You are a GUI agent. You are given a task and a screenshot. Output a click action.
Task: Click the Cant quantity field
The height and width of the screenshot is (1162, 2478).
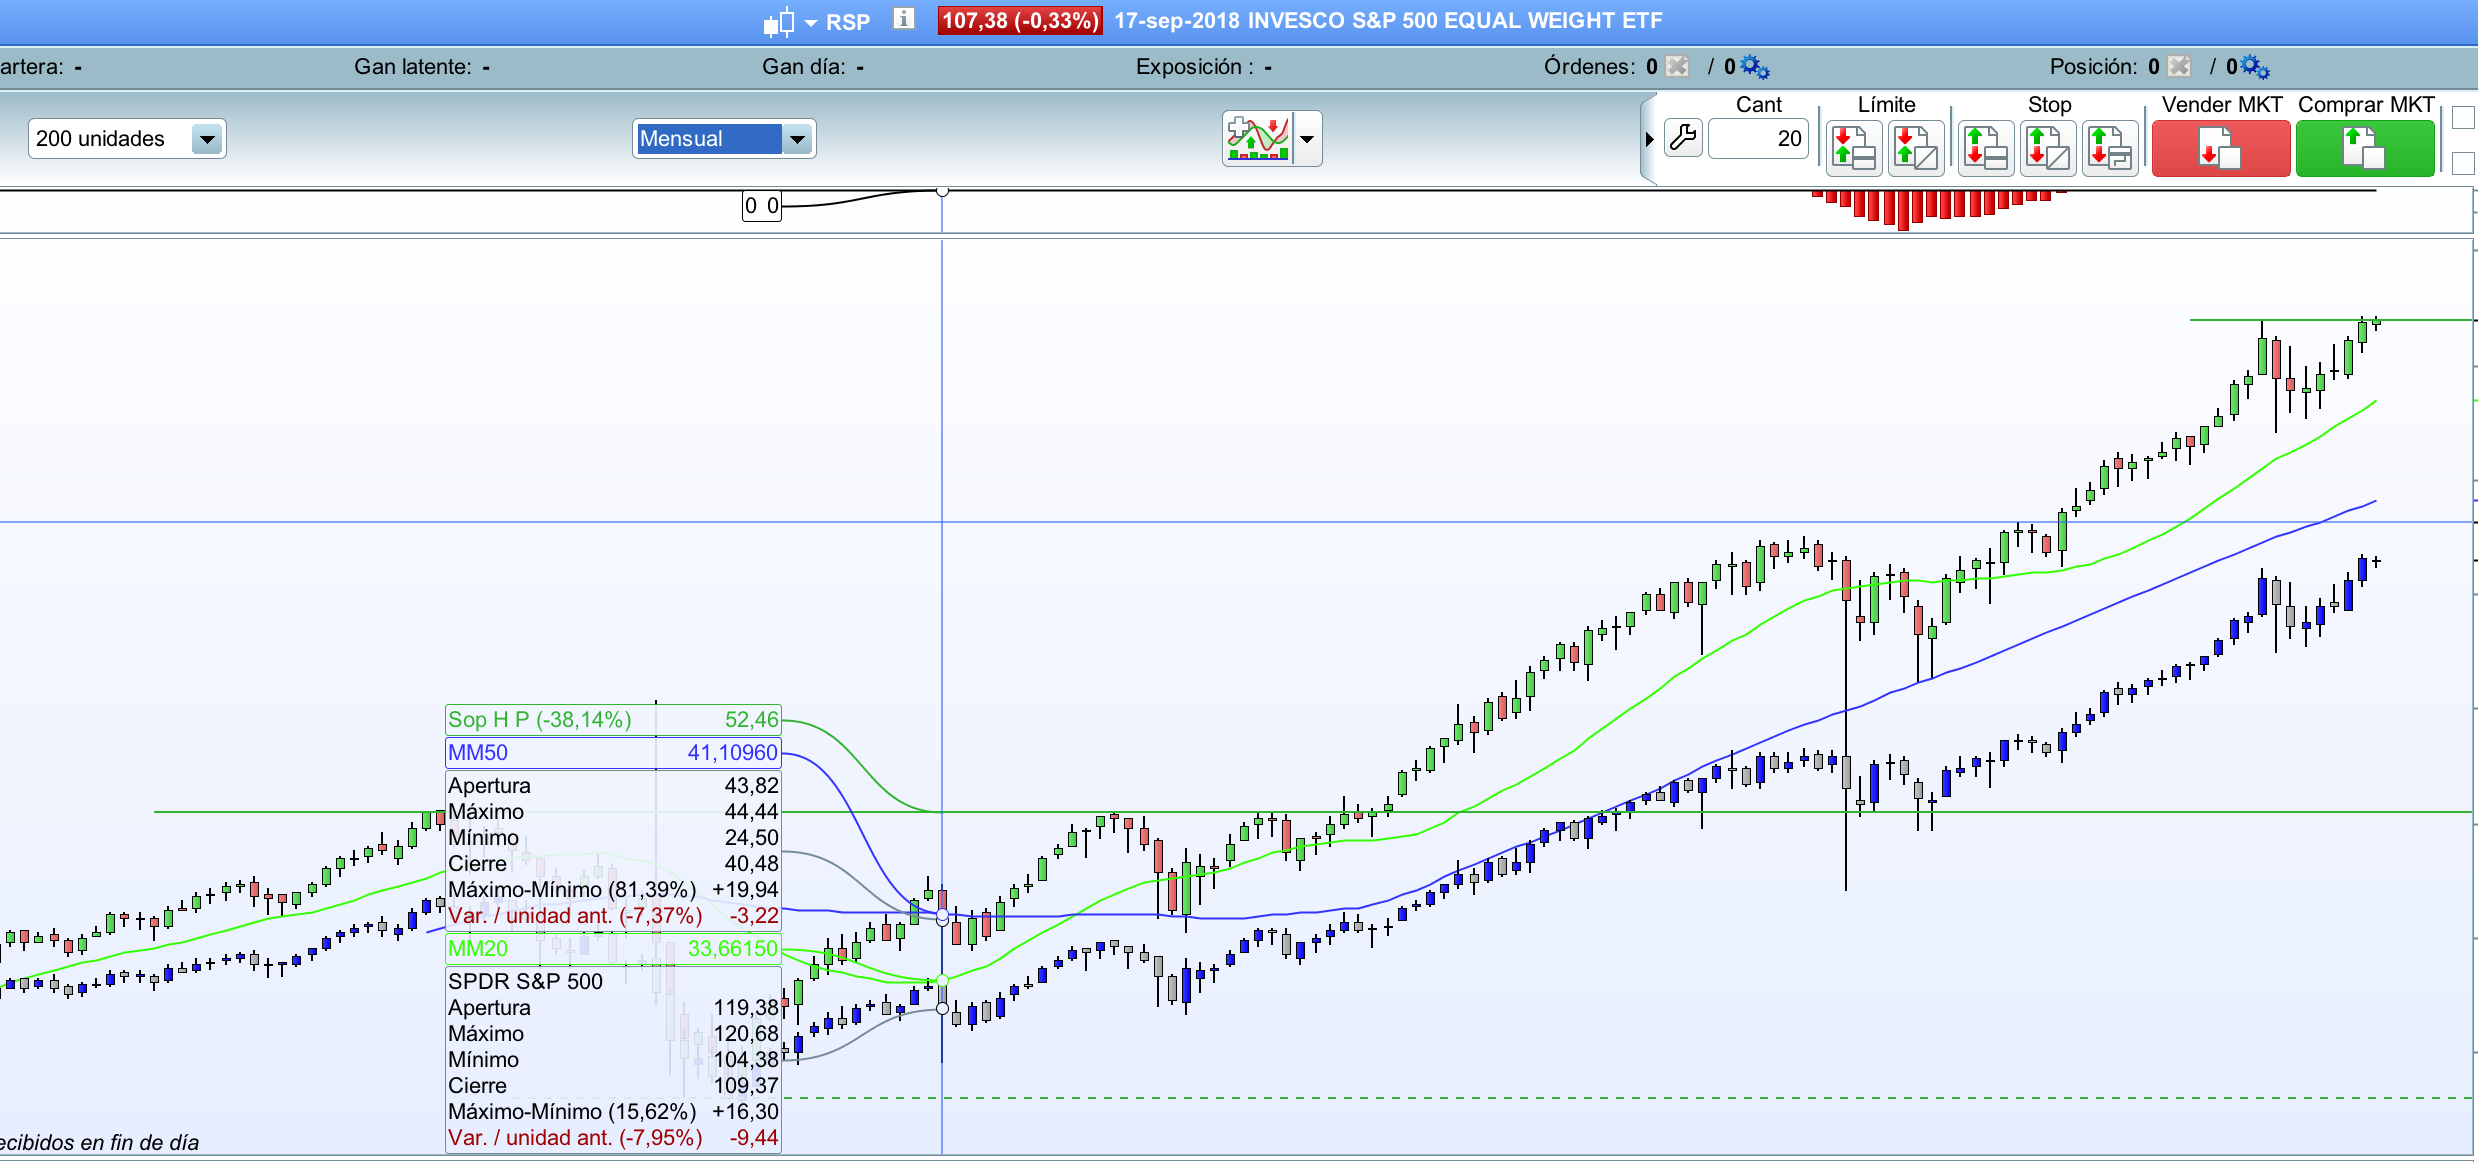(1758, 139)
